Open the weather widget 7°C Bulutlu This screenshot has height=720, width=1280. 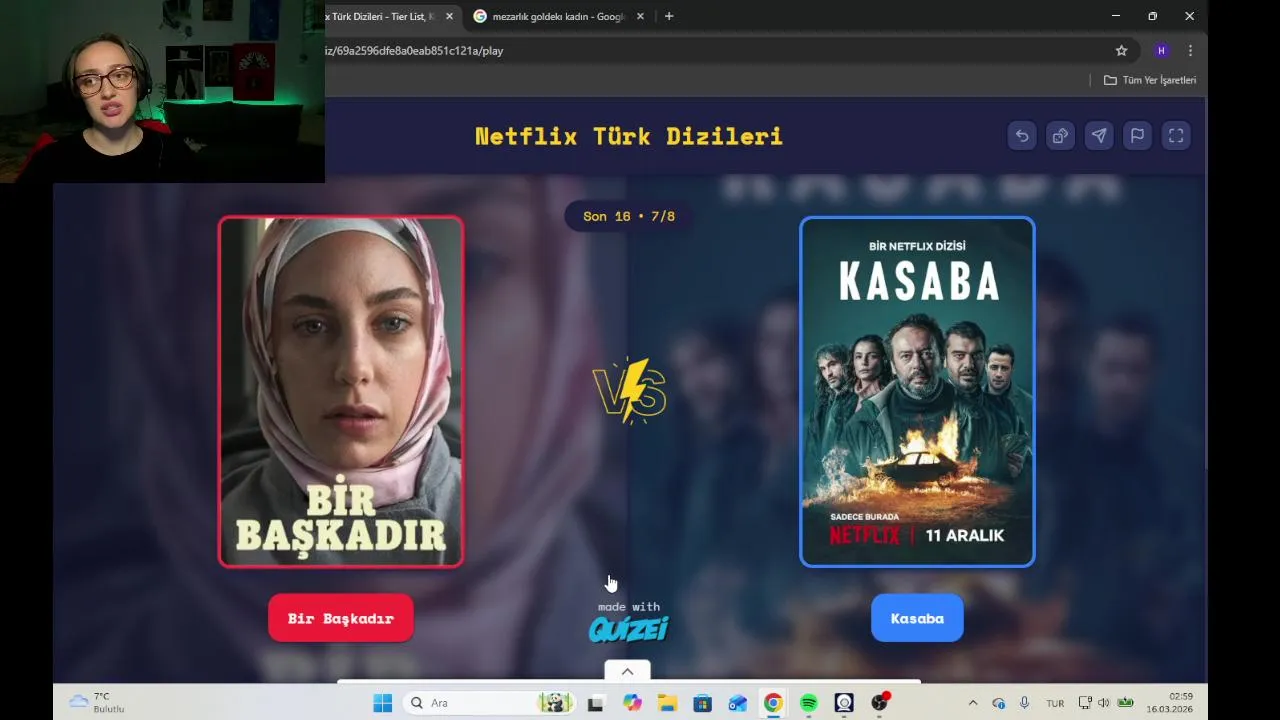point(97,702)
